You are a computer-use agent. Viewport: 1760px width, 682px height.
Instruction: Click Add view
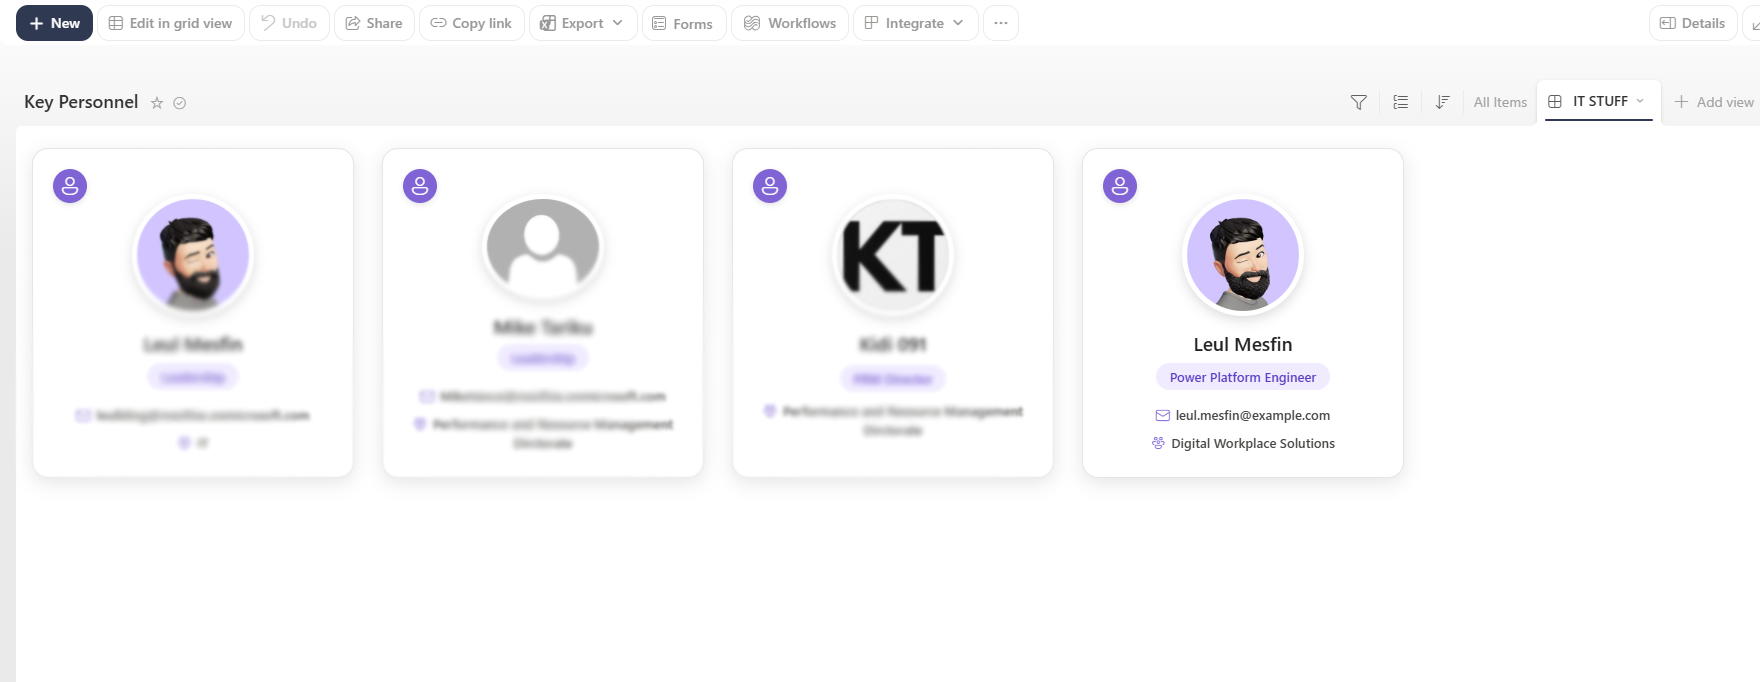pyautogui.click(x=1714, y=102)
